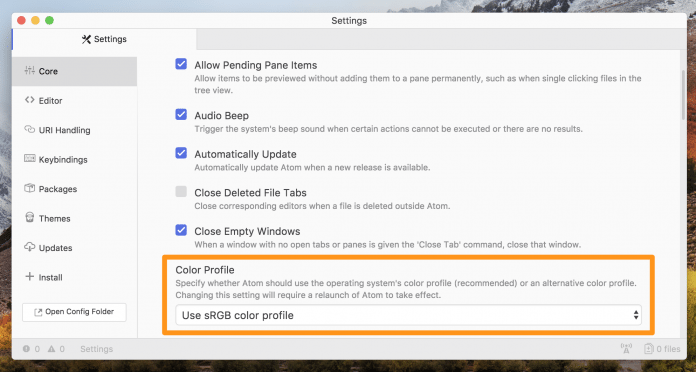This screenshot has width=696, height=372.
Task: Select the Settings tab
Action: pos(104,39)
